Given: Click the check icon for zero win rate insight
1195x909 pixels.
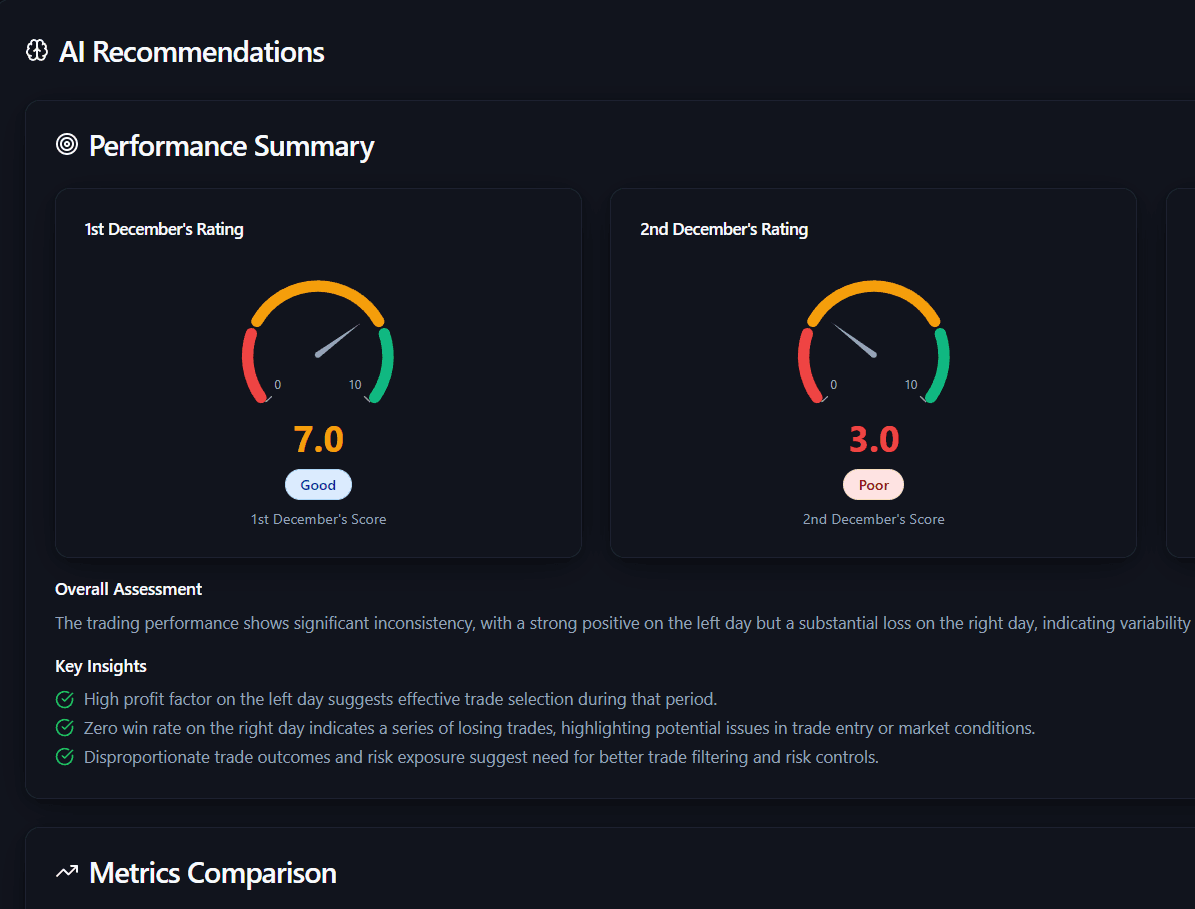Looking at the screenshot, I should tap(65, 728).
